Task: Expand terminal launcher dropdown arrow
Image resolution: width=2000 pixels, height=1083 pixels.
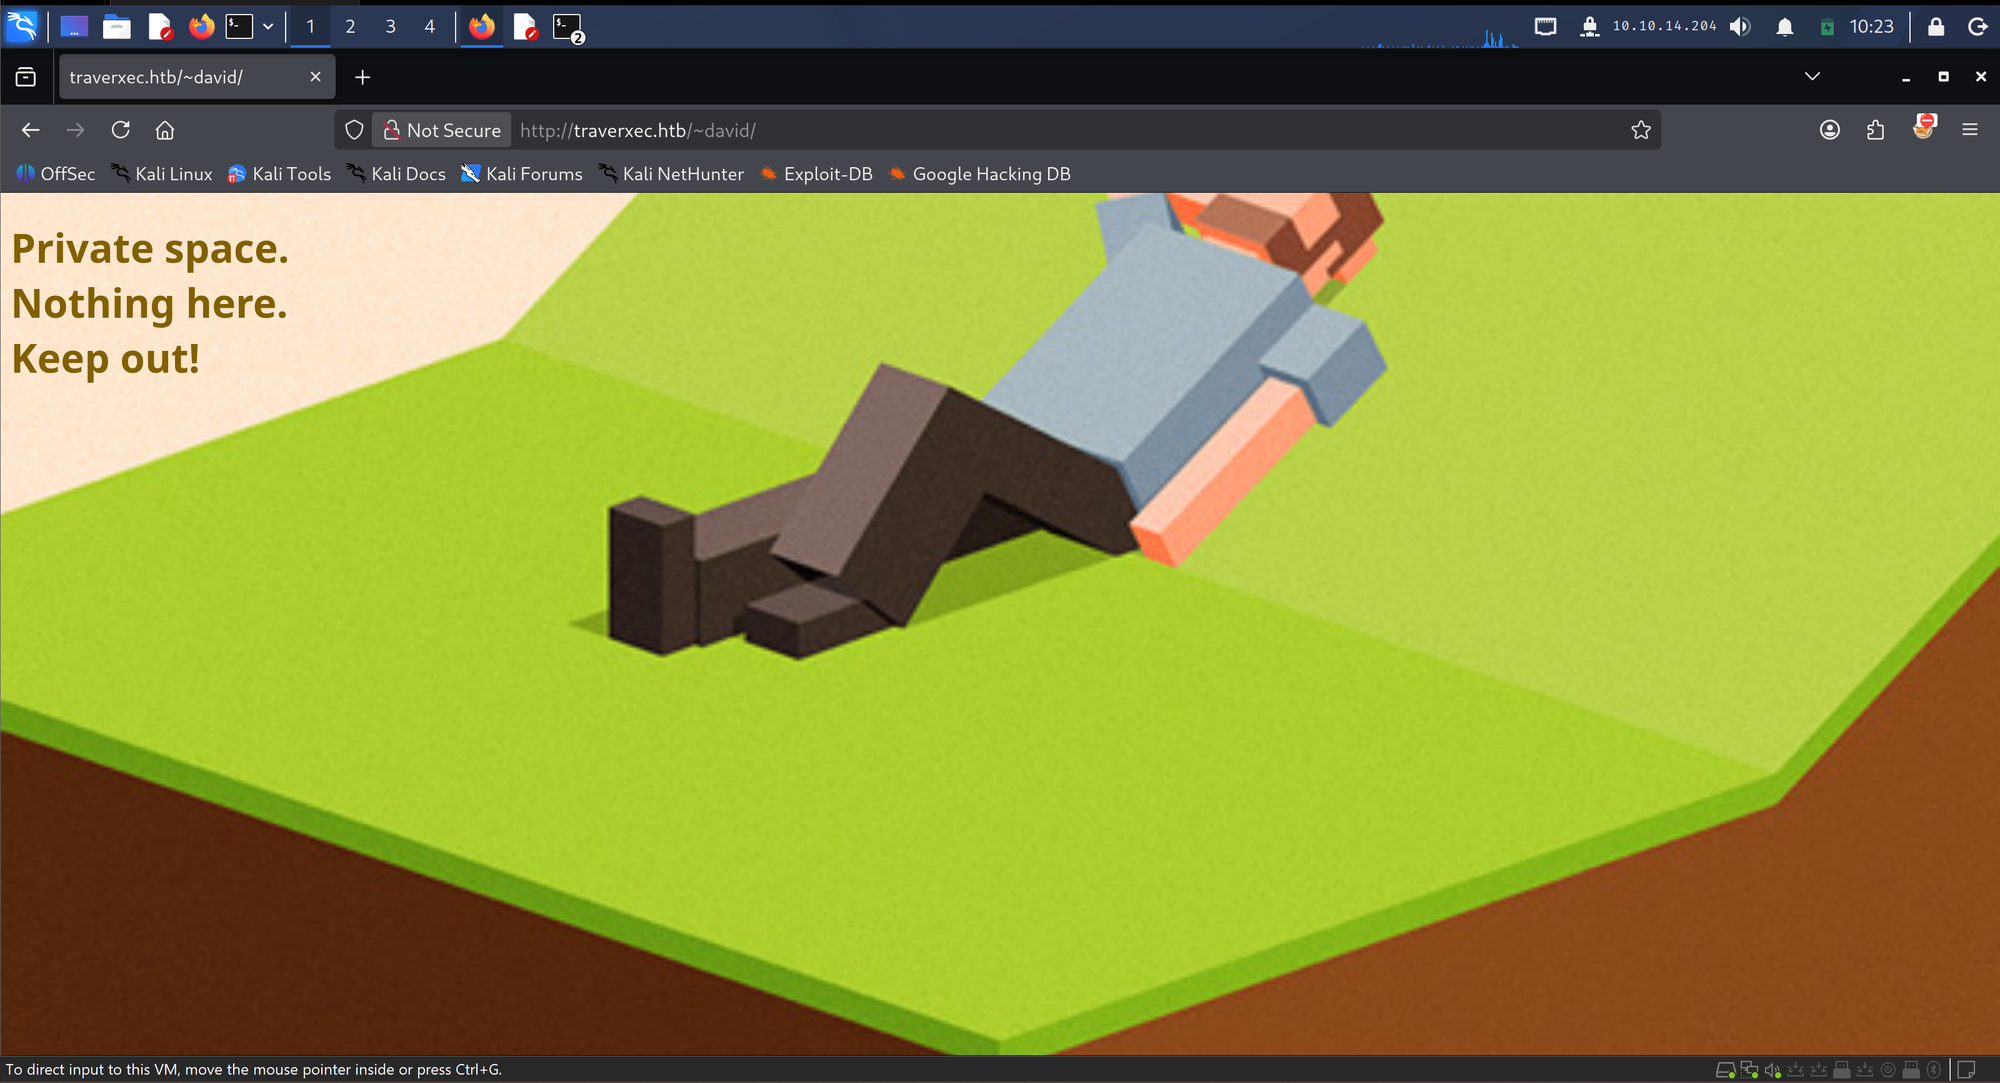Action: coord(268,27)
